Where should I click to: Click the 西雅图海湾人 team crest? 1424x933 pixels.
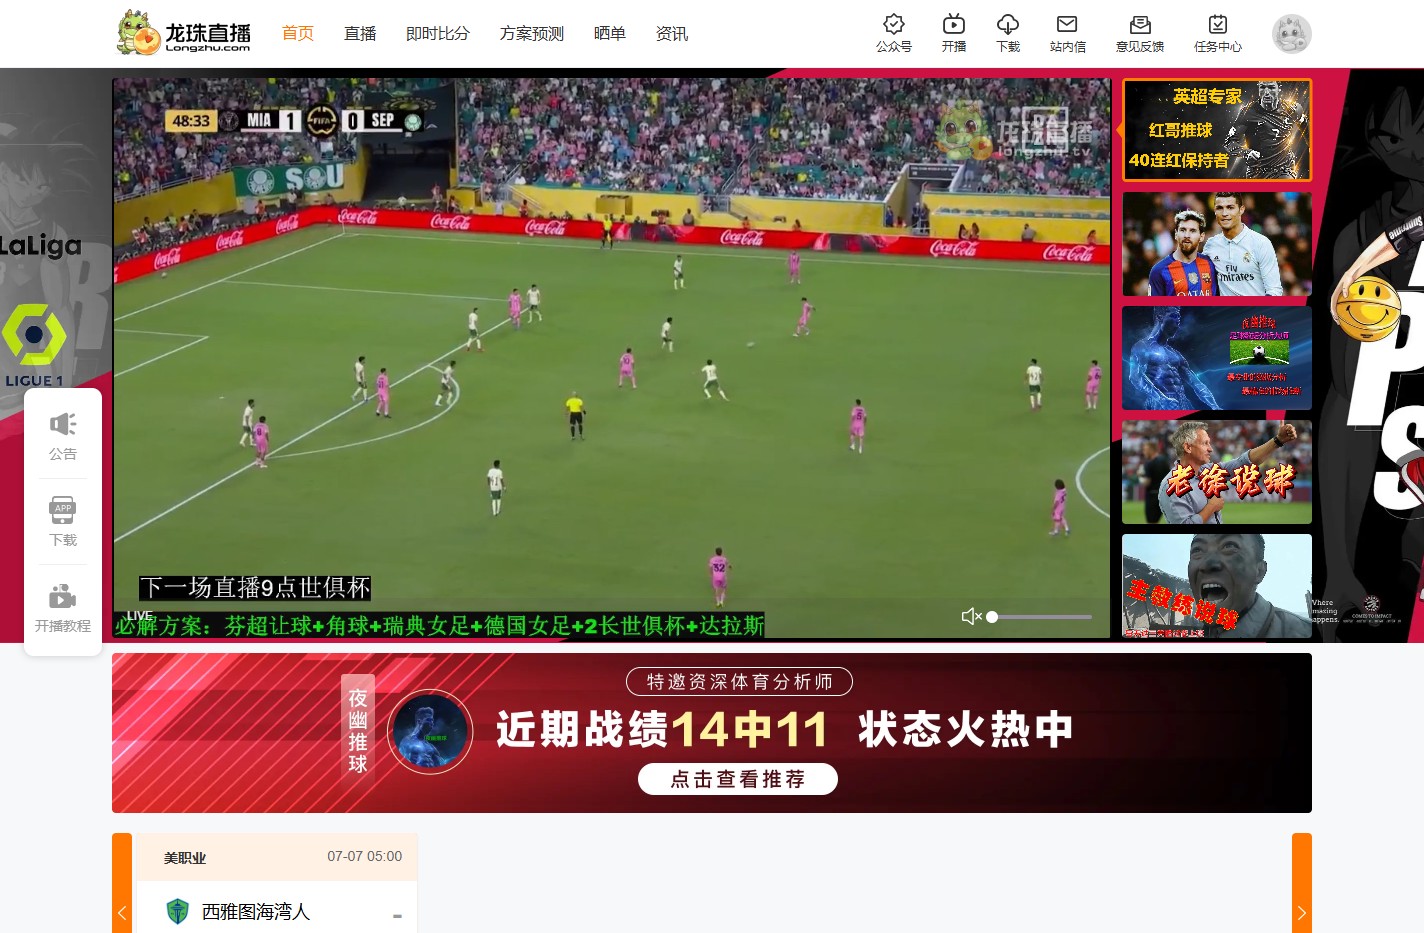178,911
